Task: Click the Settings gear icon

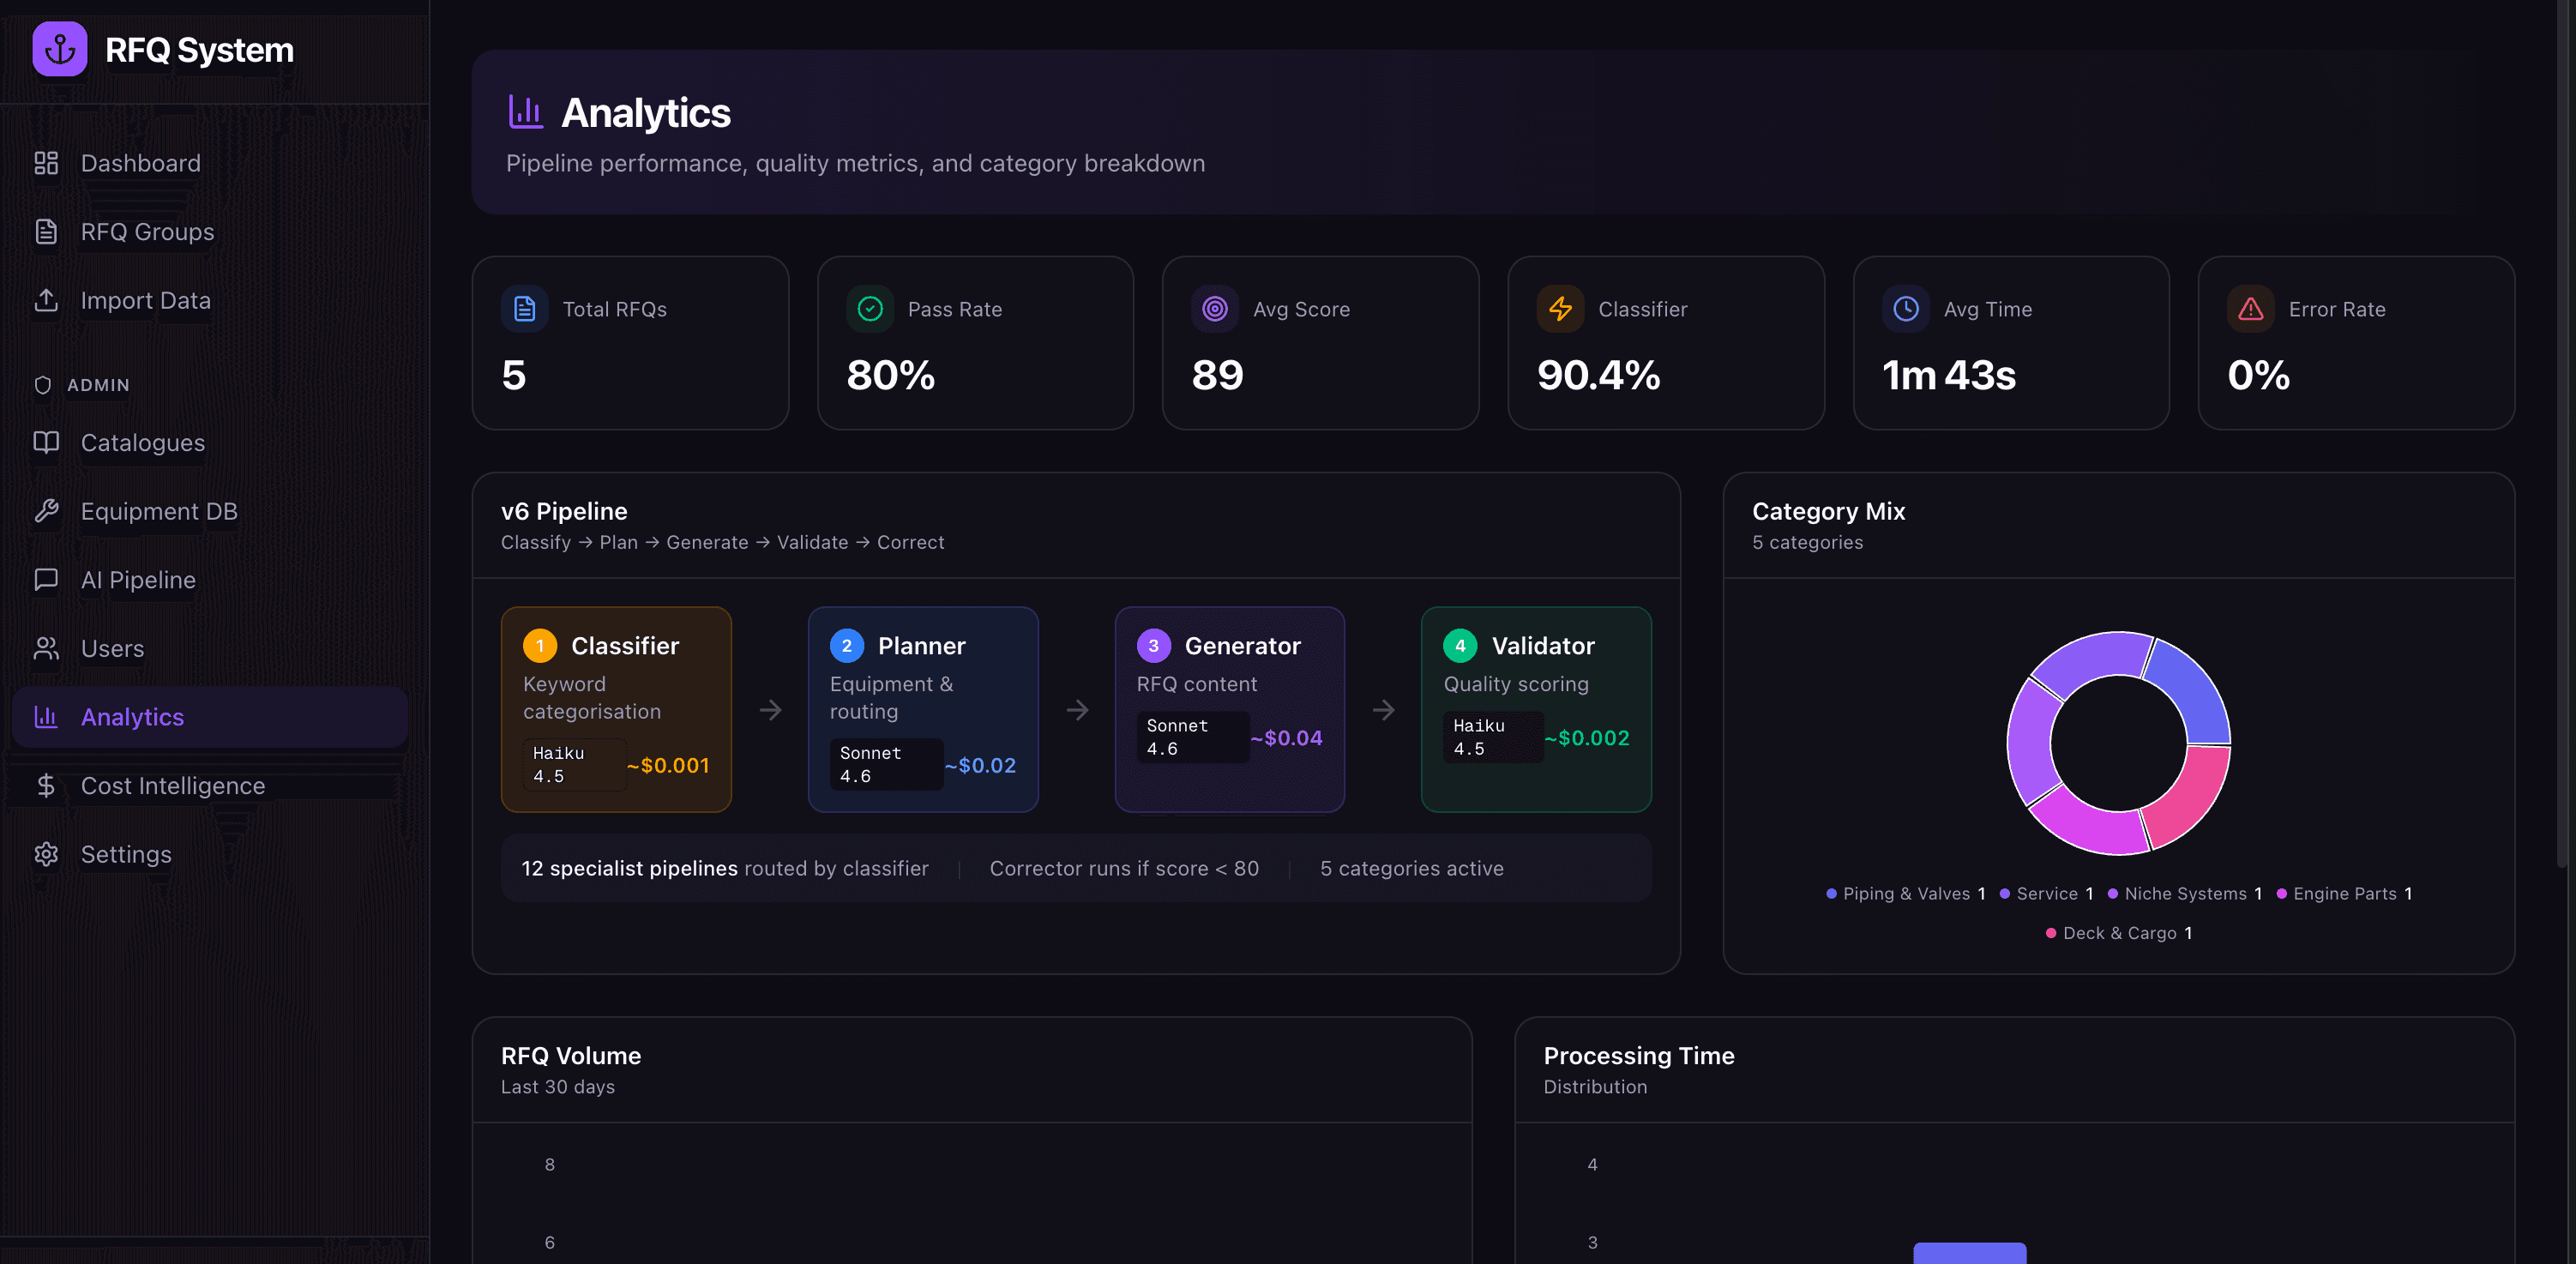Action: tap(46, 854)
